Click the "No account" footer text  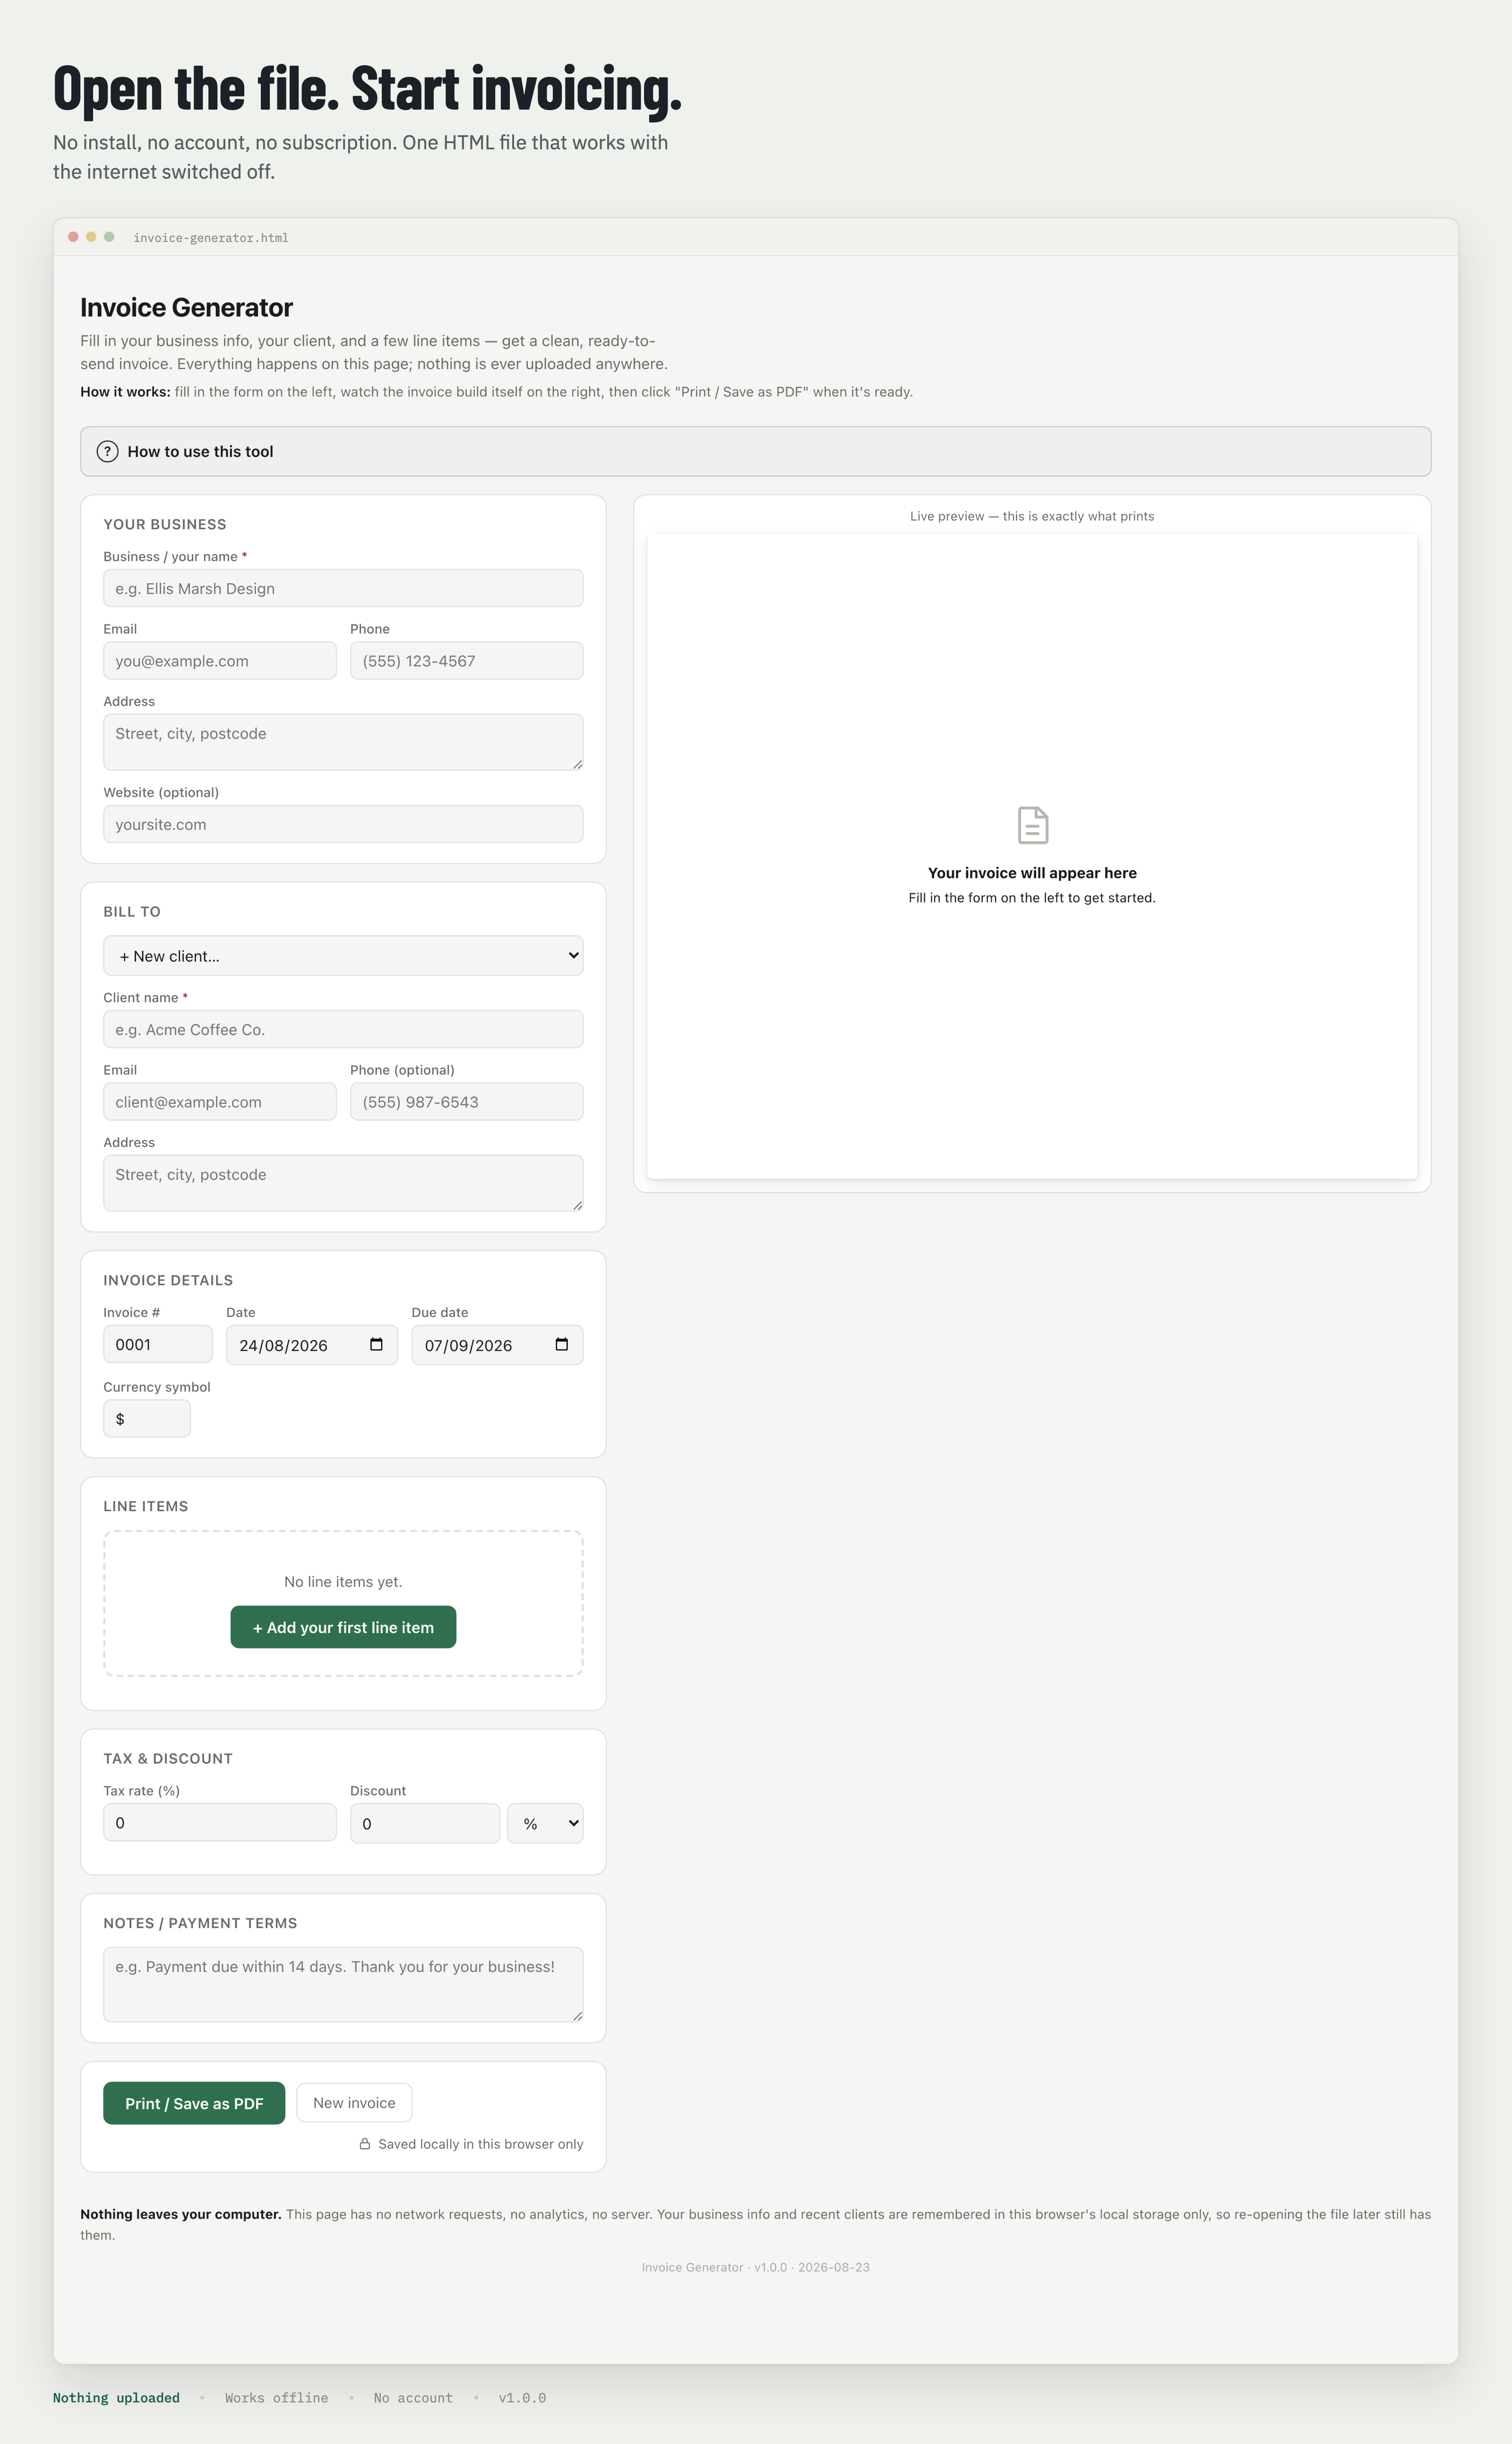tap(413, 2398)
